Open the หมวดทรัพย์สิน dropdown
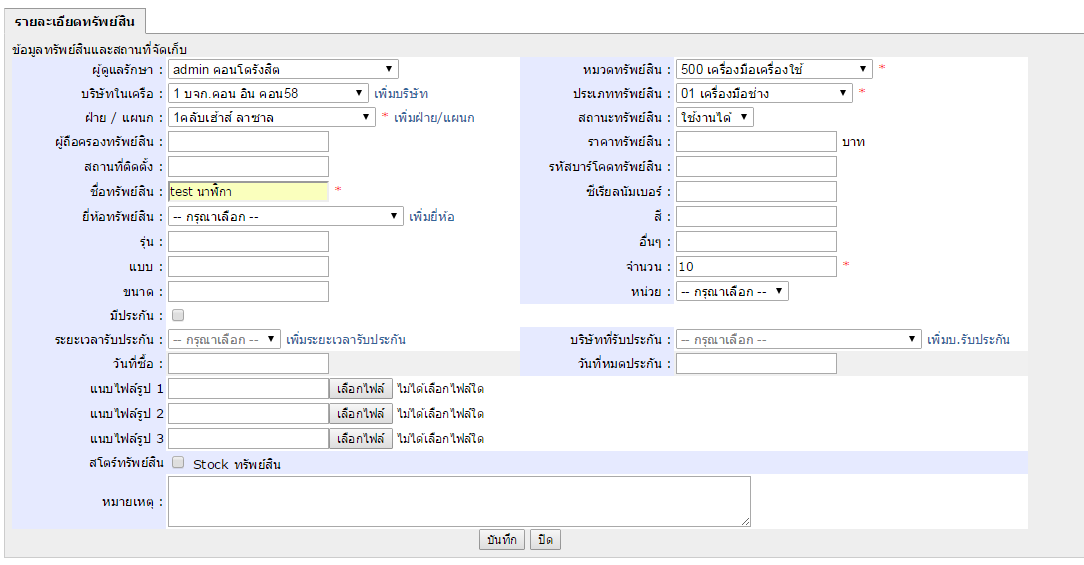1084x565 pixels. pyautogui.click(x=774, y=69)
